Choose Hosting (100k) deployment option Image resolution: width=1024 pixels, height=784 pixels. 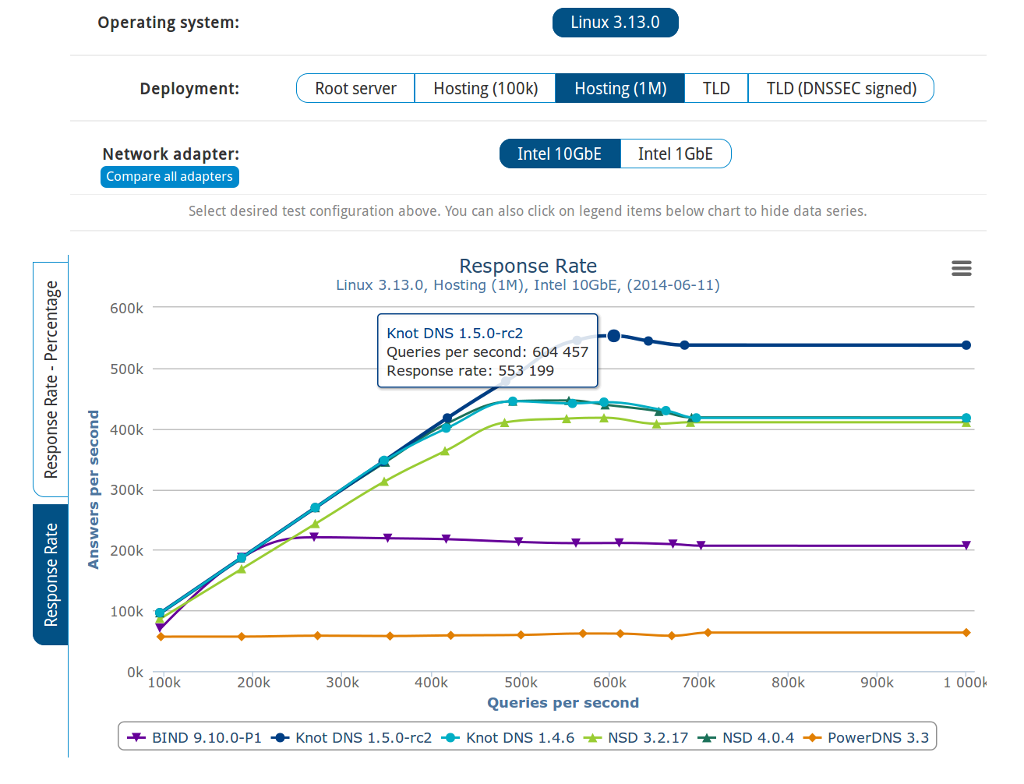click(485, 88)
